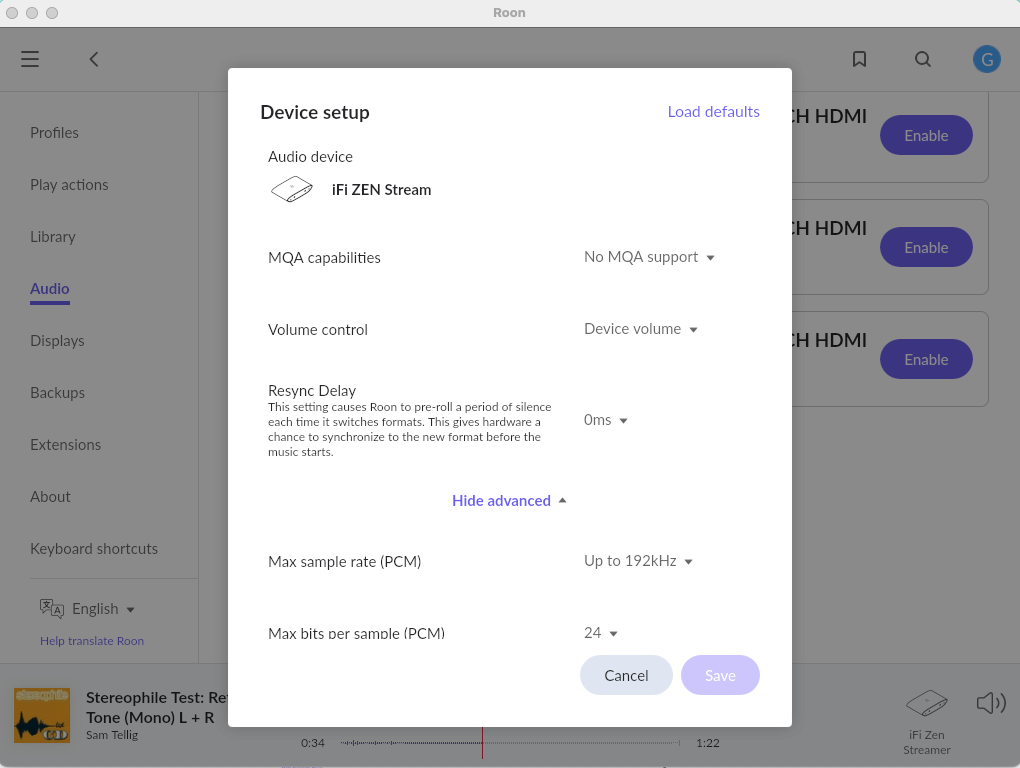Click the search magnifier icon
The image size is (1020, 768).
tap(923, 59)
